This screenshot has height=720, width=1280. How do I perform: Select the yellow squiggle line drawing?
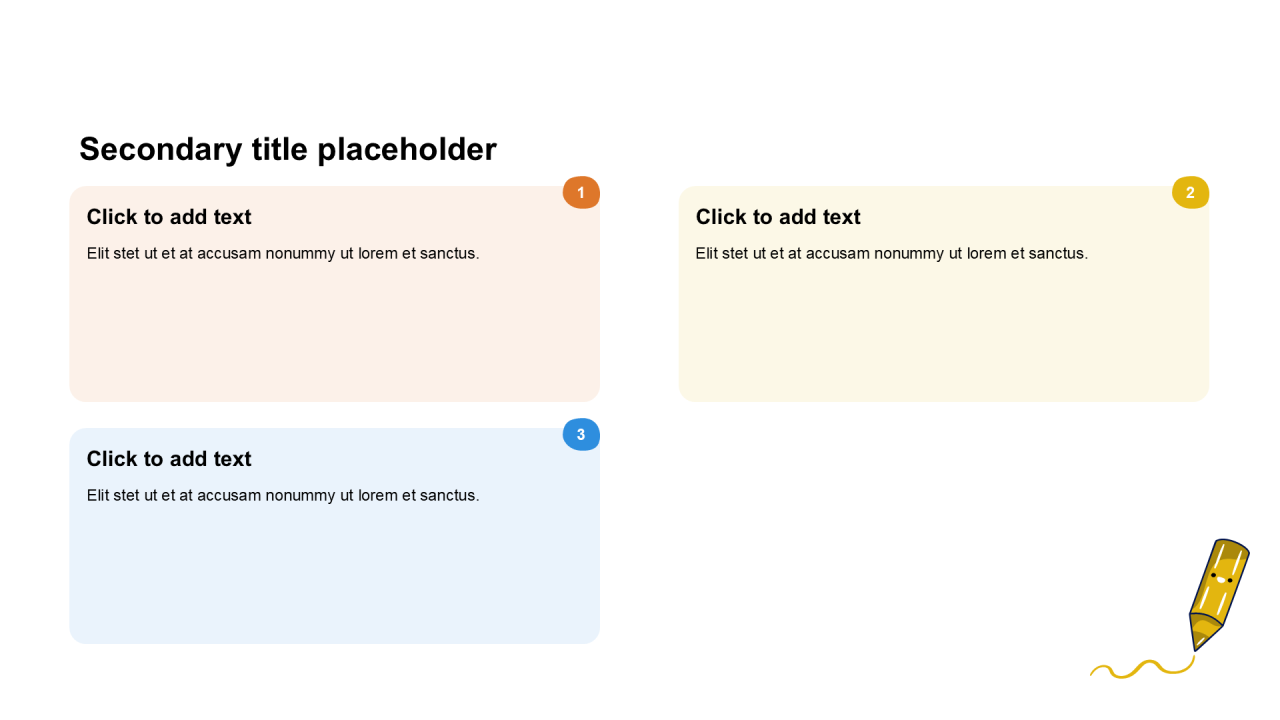(x=1142, y=669)
